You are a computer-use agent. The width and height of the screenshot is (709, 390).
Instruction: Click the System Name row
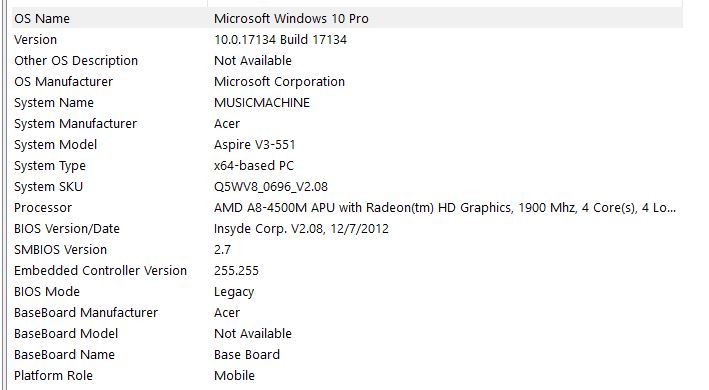(x=347, y=103)
